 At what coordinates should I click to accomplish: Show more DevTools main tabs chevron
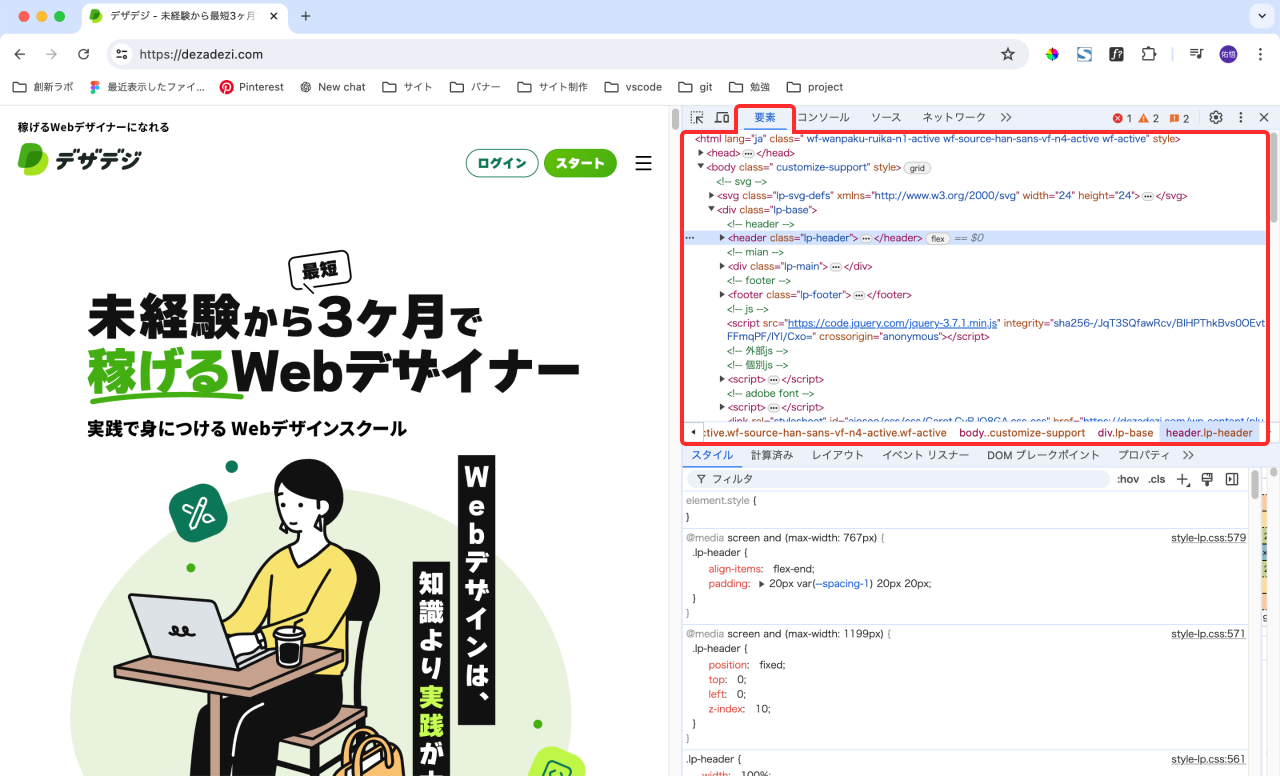click(x=1006, y=118)
